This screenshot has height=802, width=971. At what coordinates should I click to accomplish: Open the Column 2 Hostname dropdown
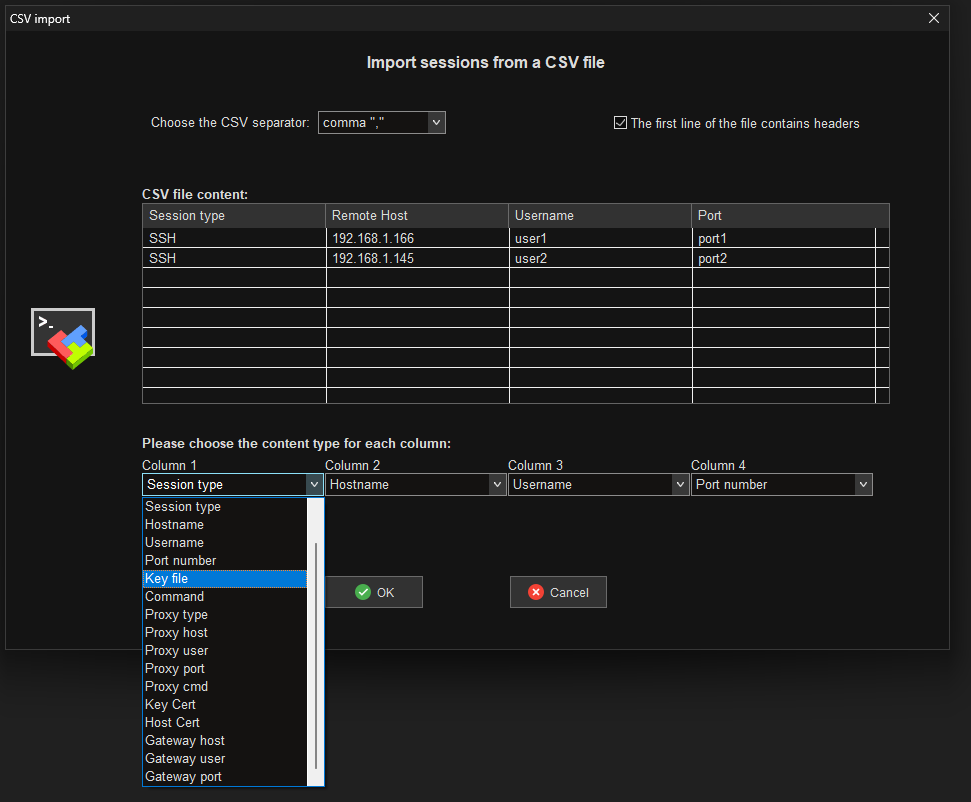pyautogui.click(x=498, y=484)
